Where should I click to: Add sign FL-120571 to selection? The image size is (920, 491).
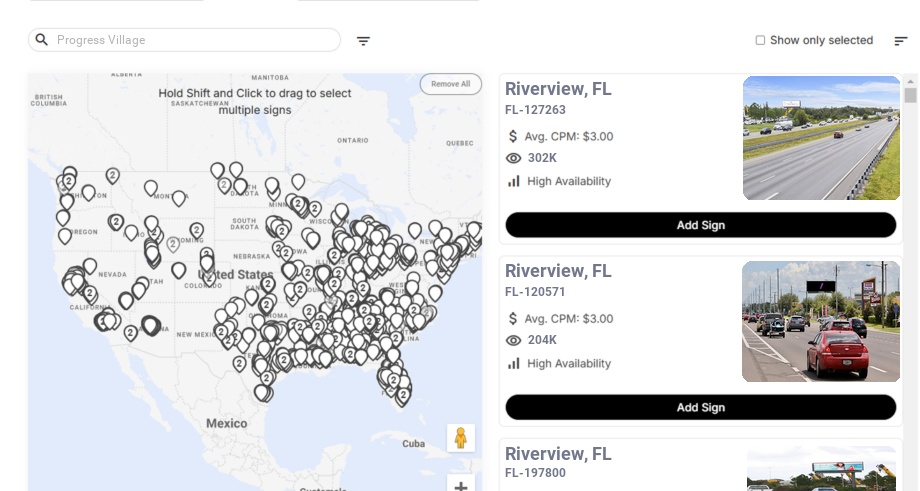point(700,407)
